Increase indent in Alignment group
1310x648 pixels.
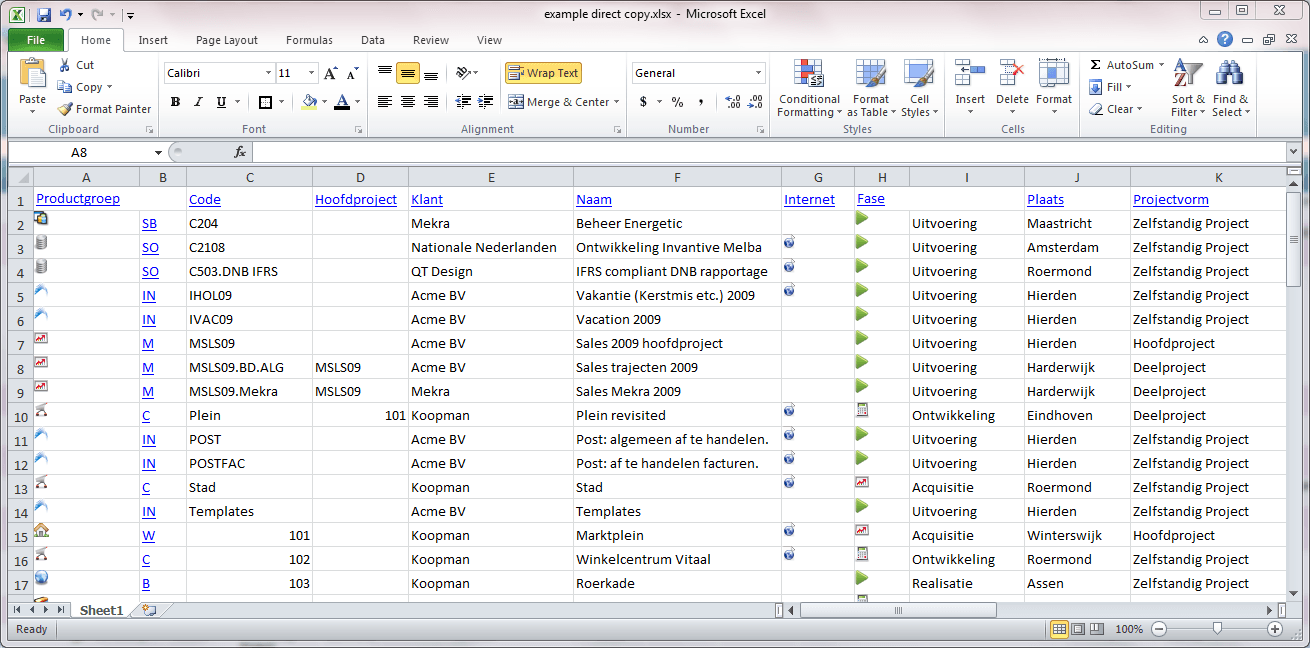(484, 102)
